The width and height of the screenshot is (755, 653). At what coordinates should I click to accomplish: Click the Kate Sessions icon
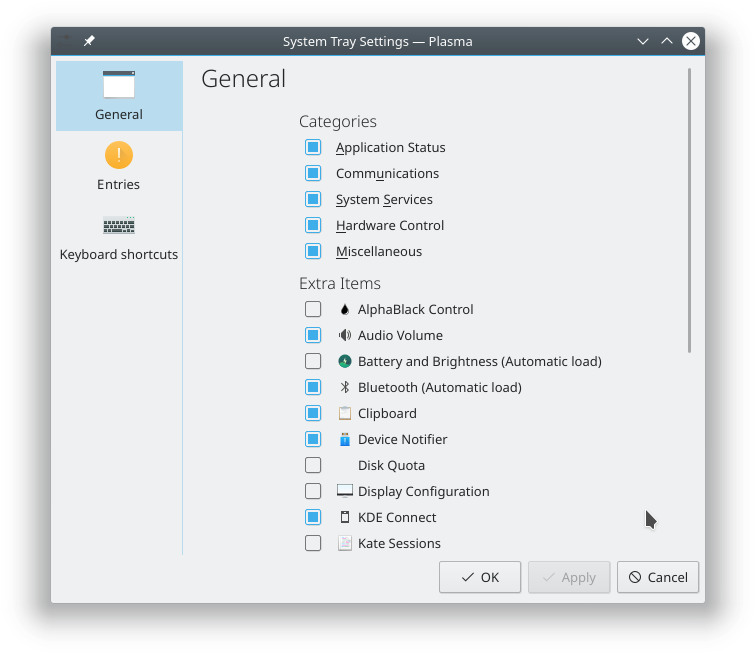coord(345,543)
